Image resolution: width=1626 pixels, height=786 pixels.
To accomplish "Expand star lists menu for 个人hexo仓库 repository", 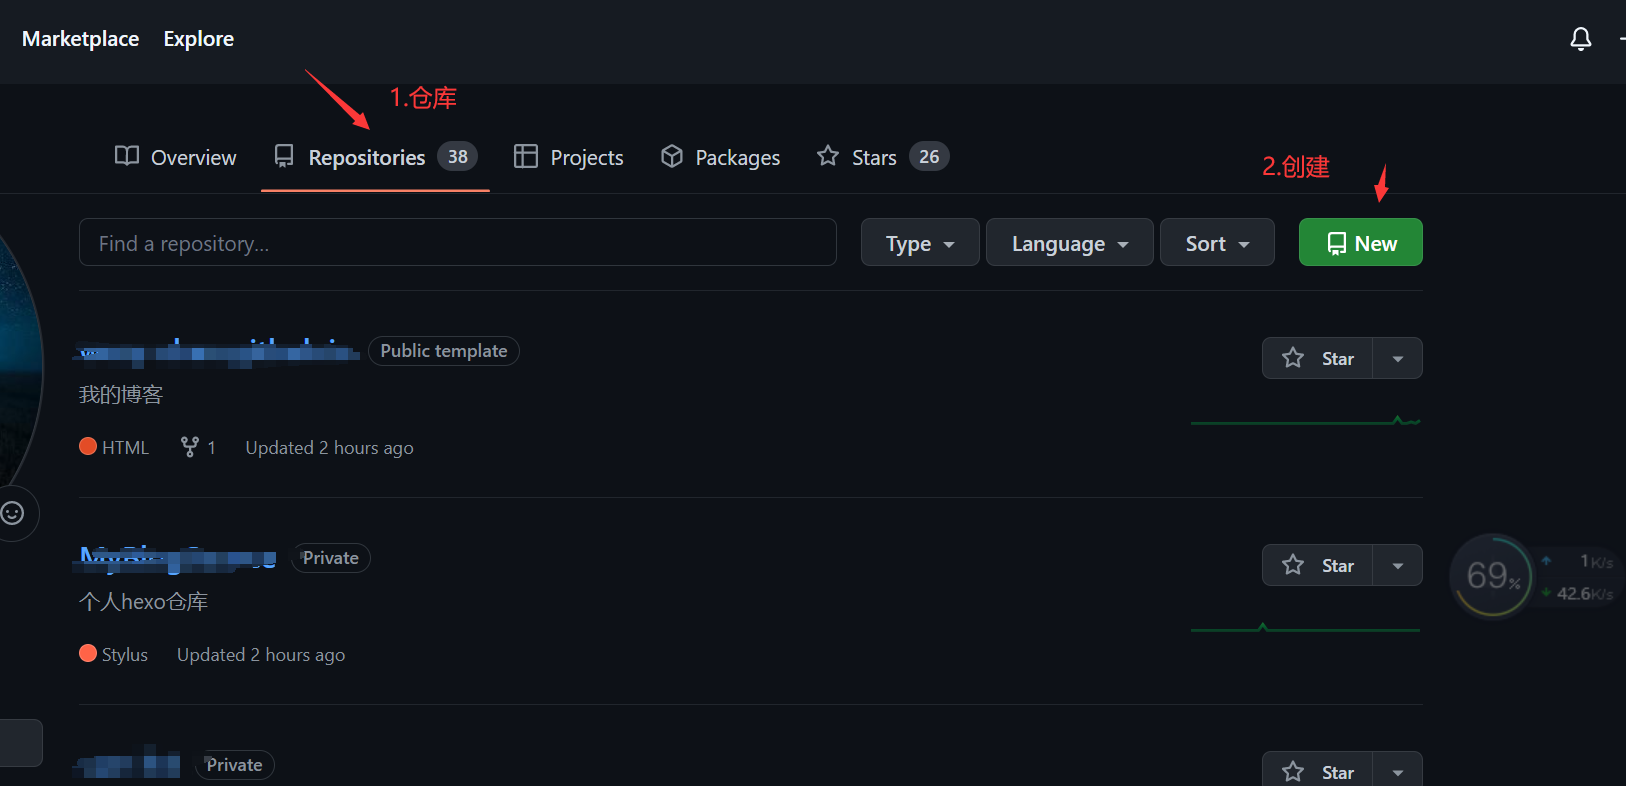I will click(1398, 565).
